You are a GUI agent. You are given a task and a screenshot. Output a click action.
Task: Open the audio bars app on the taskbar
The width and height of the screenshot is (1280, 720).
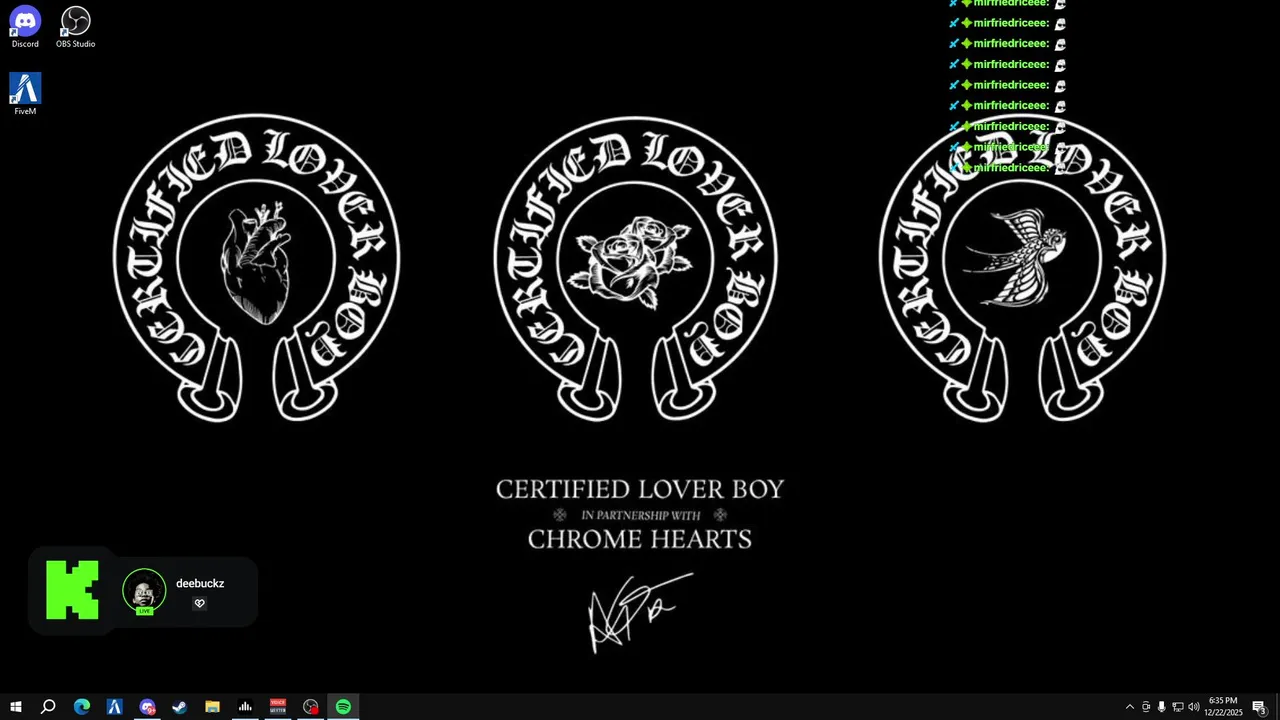pyautogui.click(x=245, y=707)
